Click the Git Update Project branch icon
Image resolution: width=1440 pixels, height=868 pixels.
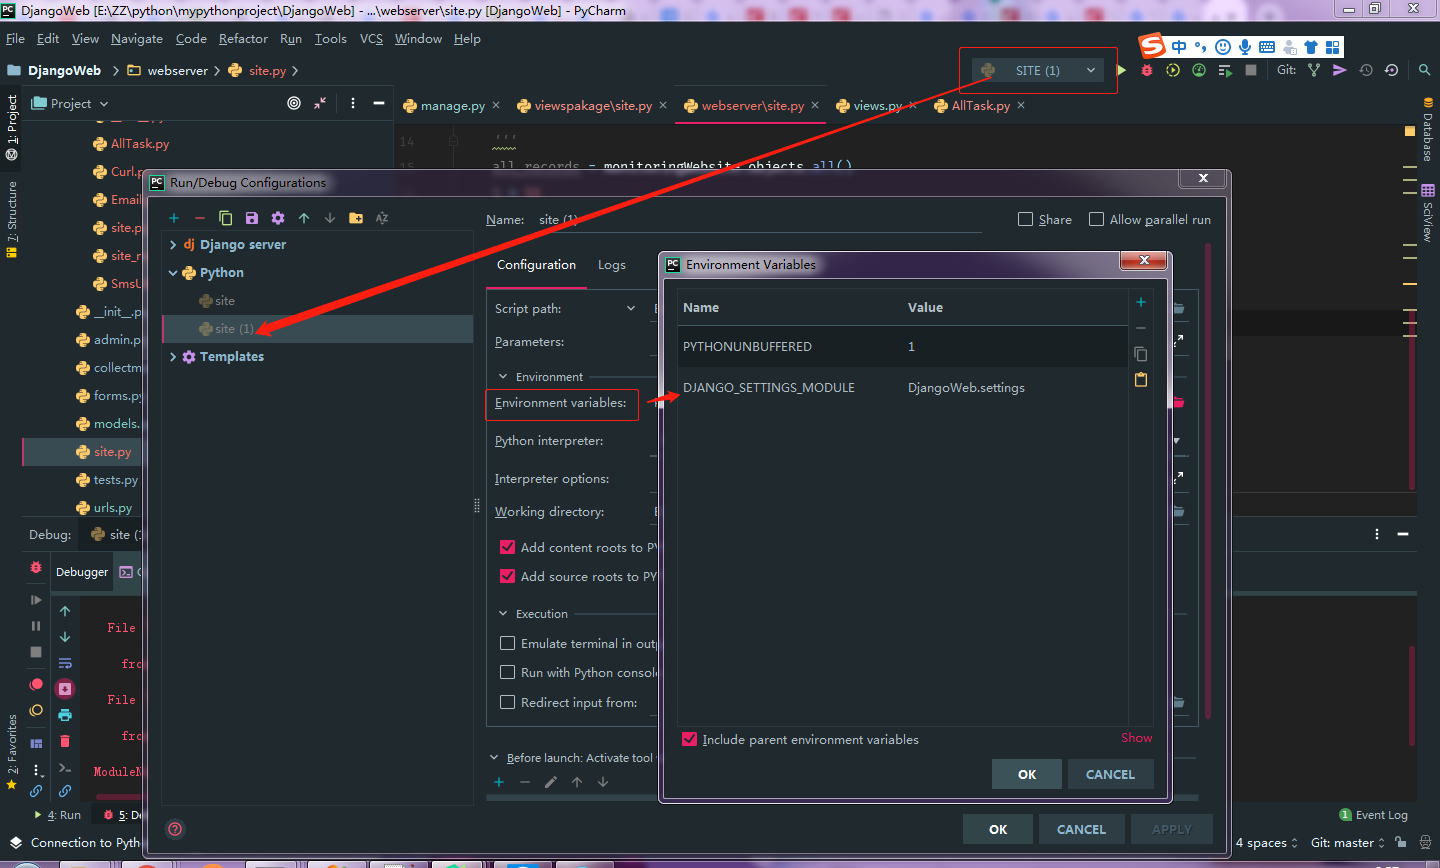[x=1314, y=70]
